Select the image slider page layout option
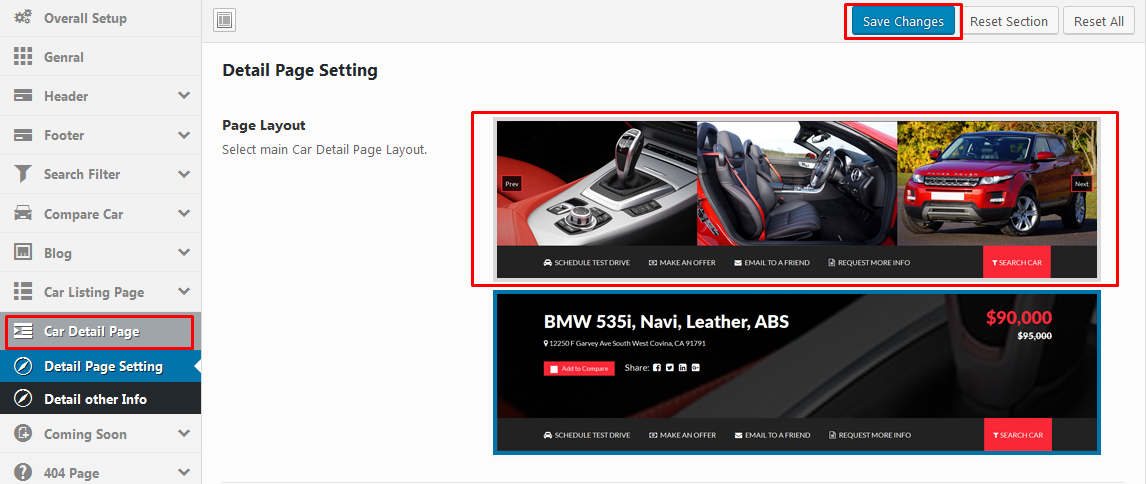The height and width of the screenshot is (484, 1146). [797, 199]
